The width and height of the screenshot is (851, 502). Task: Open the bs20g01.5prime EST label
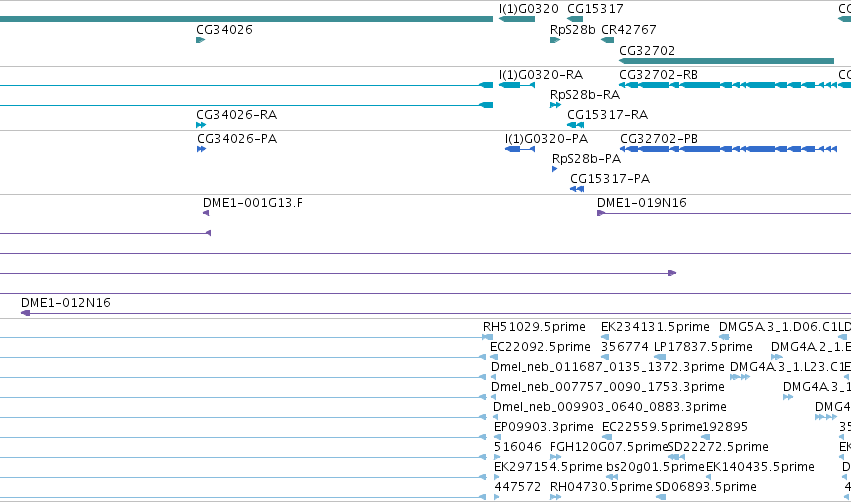[x=655, y=467]
